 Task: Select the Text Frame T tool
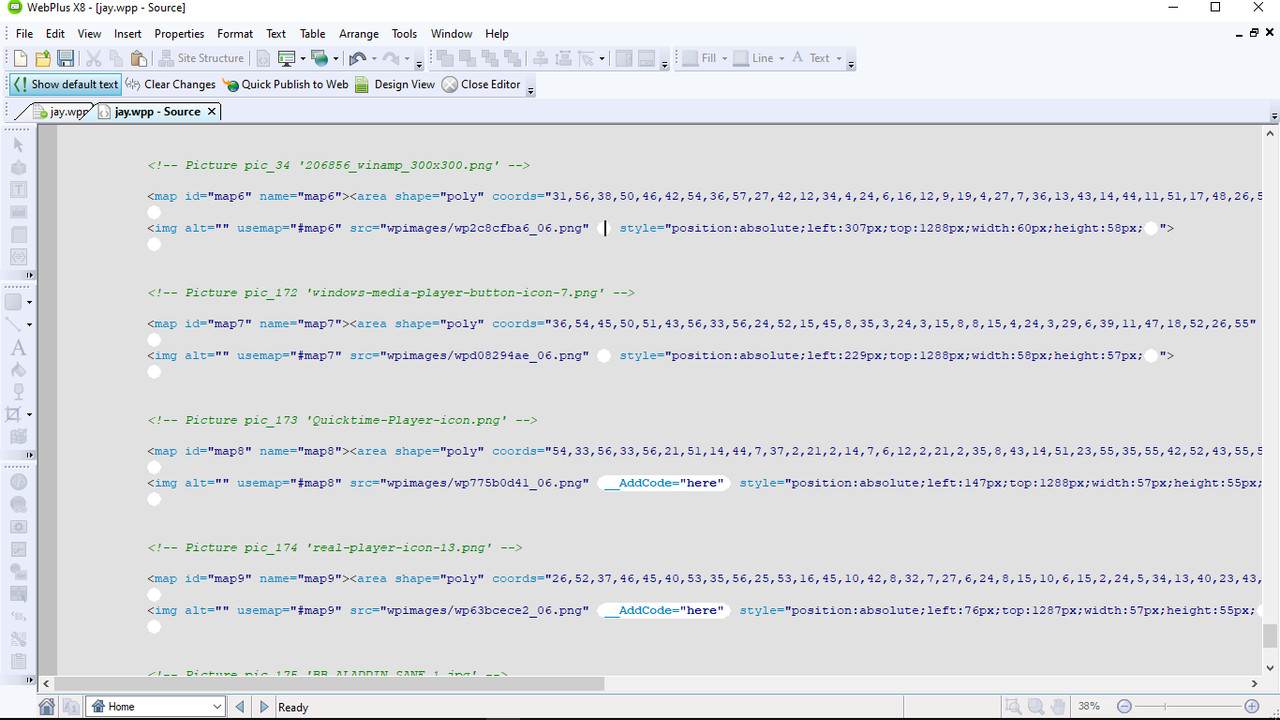tap(18, 190)
